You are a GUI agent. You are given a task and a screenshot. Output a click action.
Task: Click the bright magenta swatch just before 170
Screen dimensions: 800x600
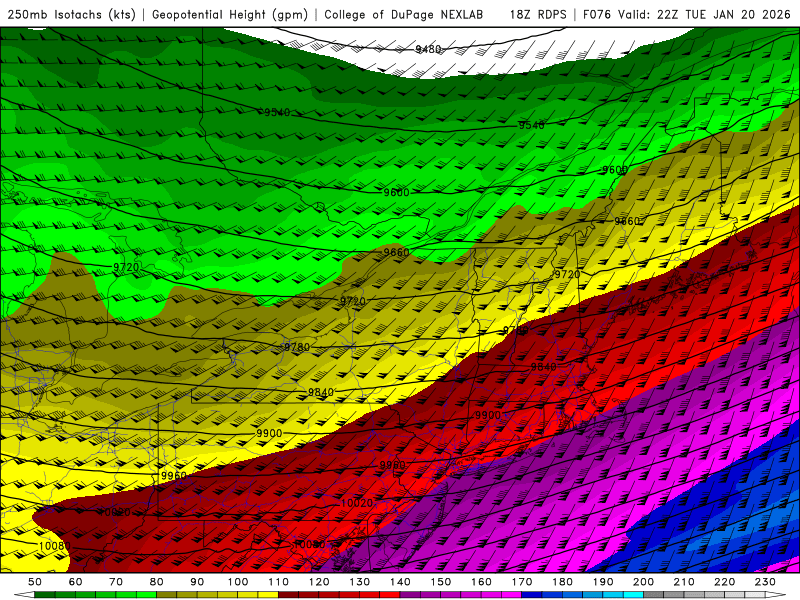point(511,594)
